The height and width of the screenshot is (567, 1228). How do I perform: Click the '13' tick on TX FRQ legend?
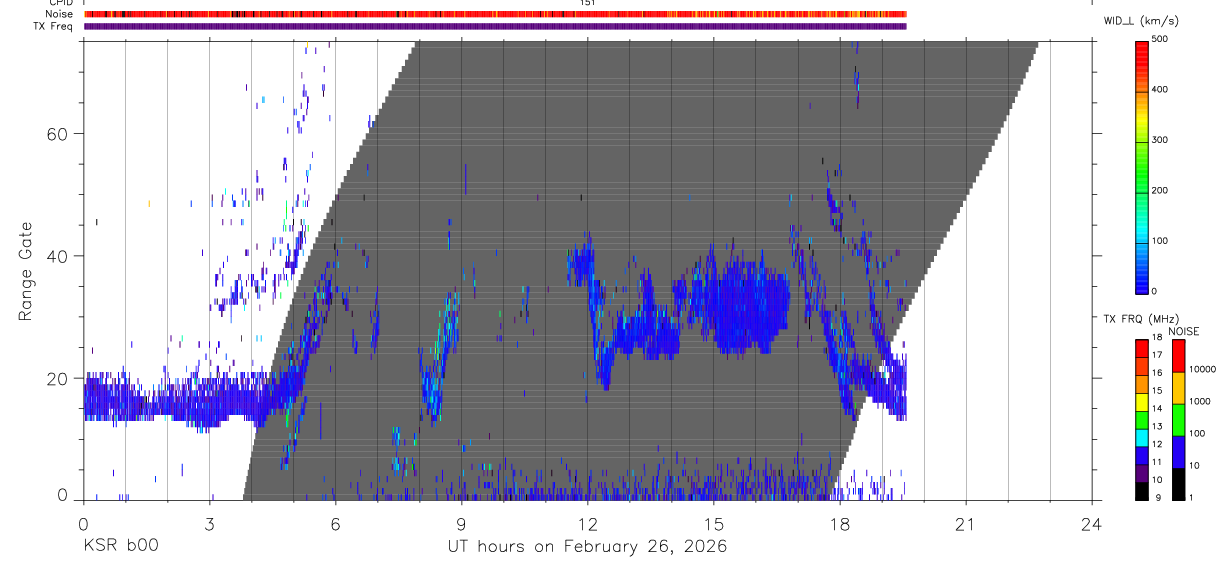[1157, 426]
